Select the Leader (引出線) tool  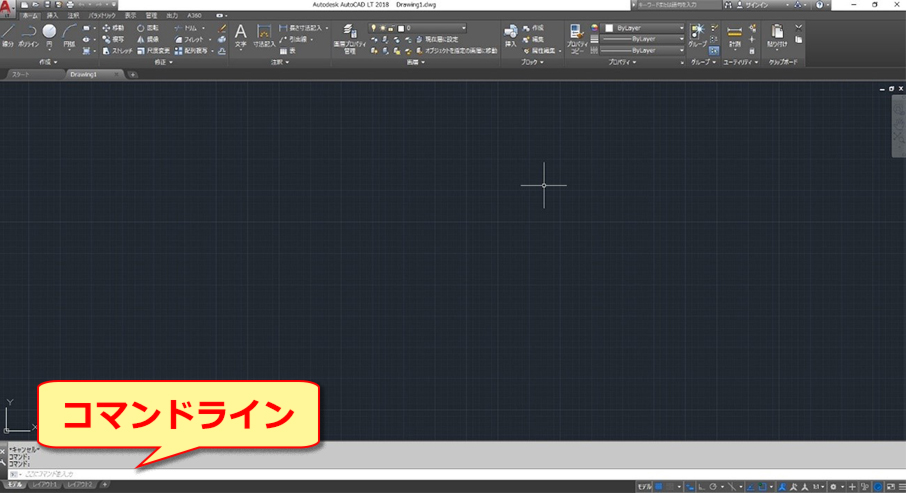click(x=294, y=39)
